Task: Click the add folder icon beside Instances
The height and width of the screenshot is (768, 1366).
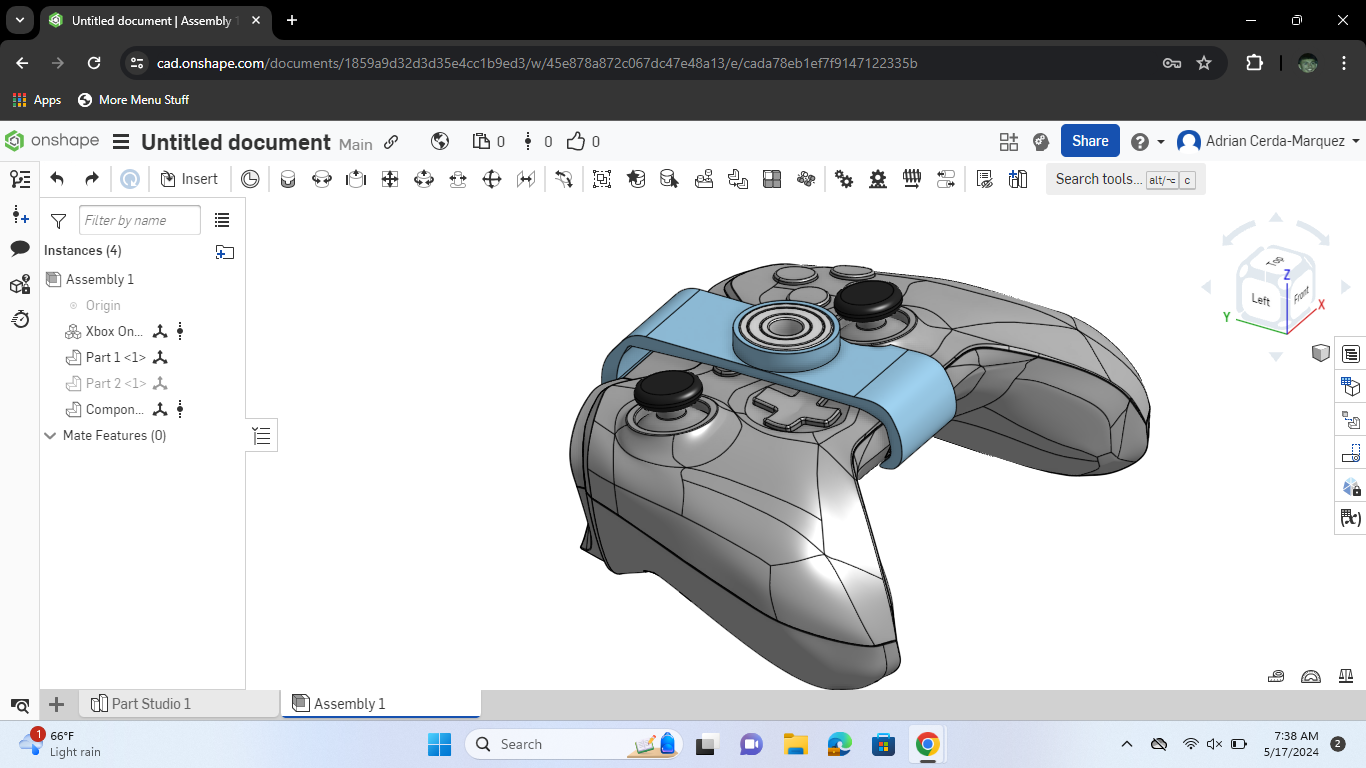Action: click(225, 252)
